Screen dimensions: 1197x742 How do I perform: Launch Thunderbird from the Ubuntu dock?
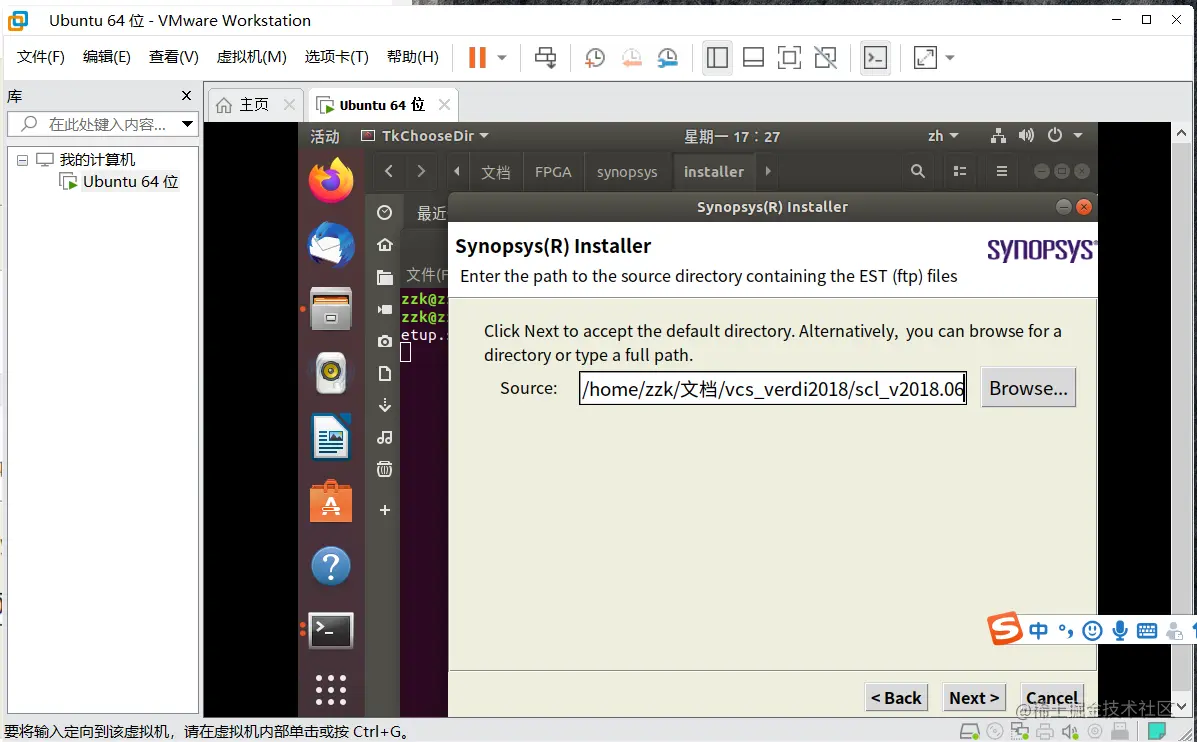(331, 244)
